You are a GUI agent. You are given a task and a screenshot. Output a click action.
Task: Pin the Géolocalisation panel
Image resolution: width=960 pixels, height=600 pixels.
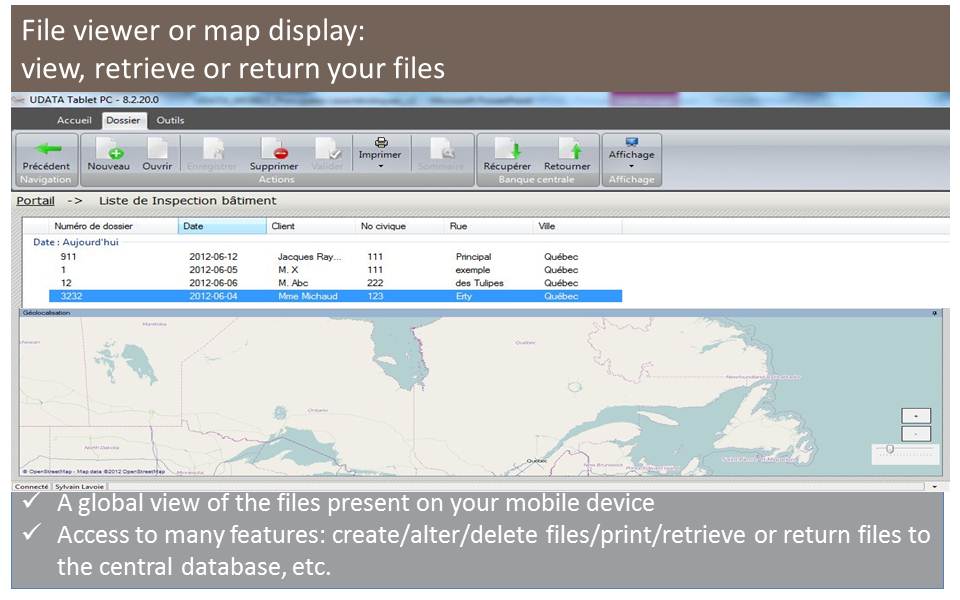coord(934,313)
